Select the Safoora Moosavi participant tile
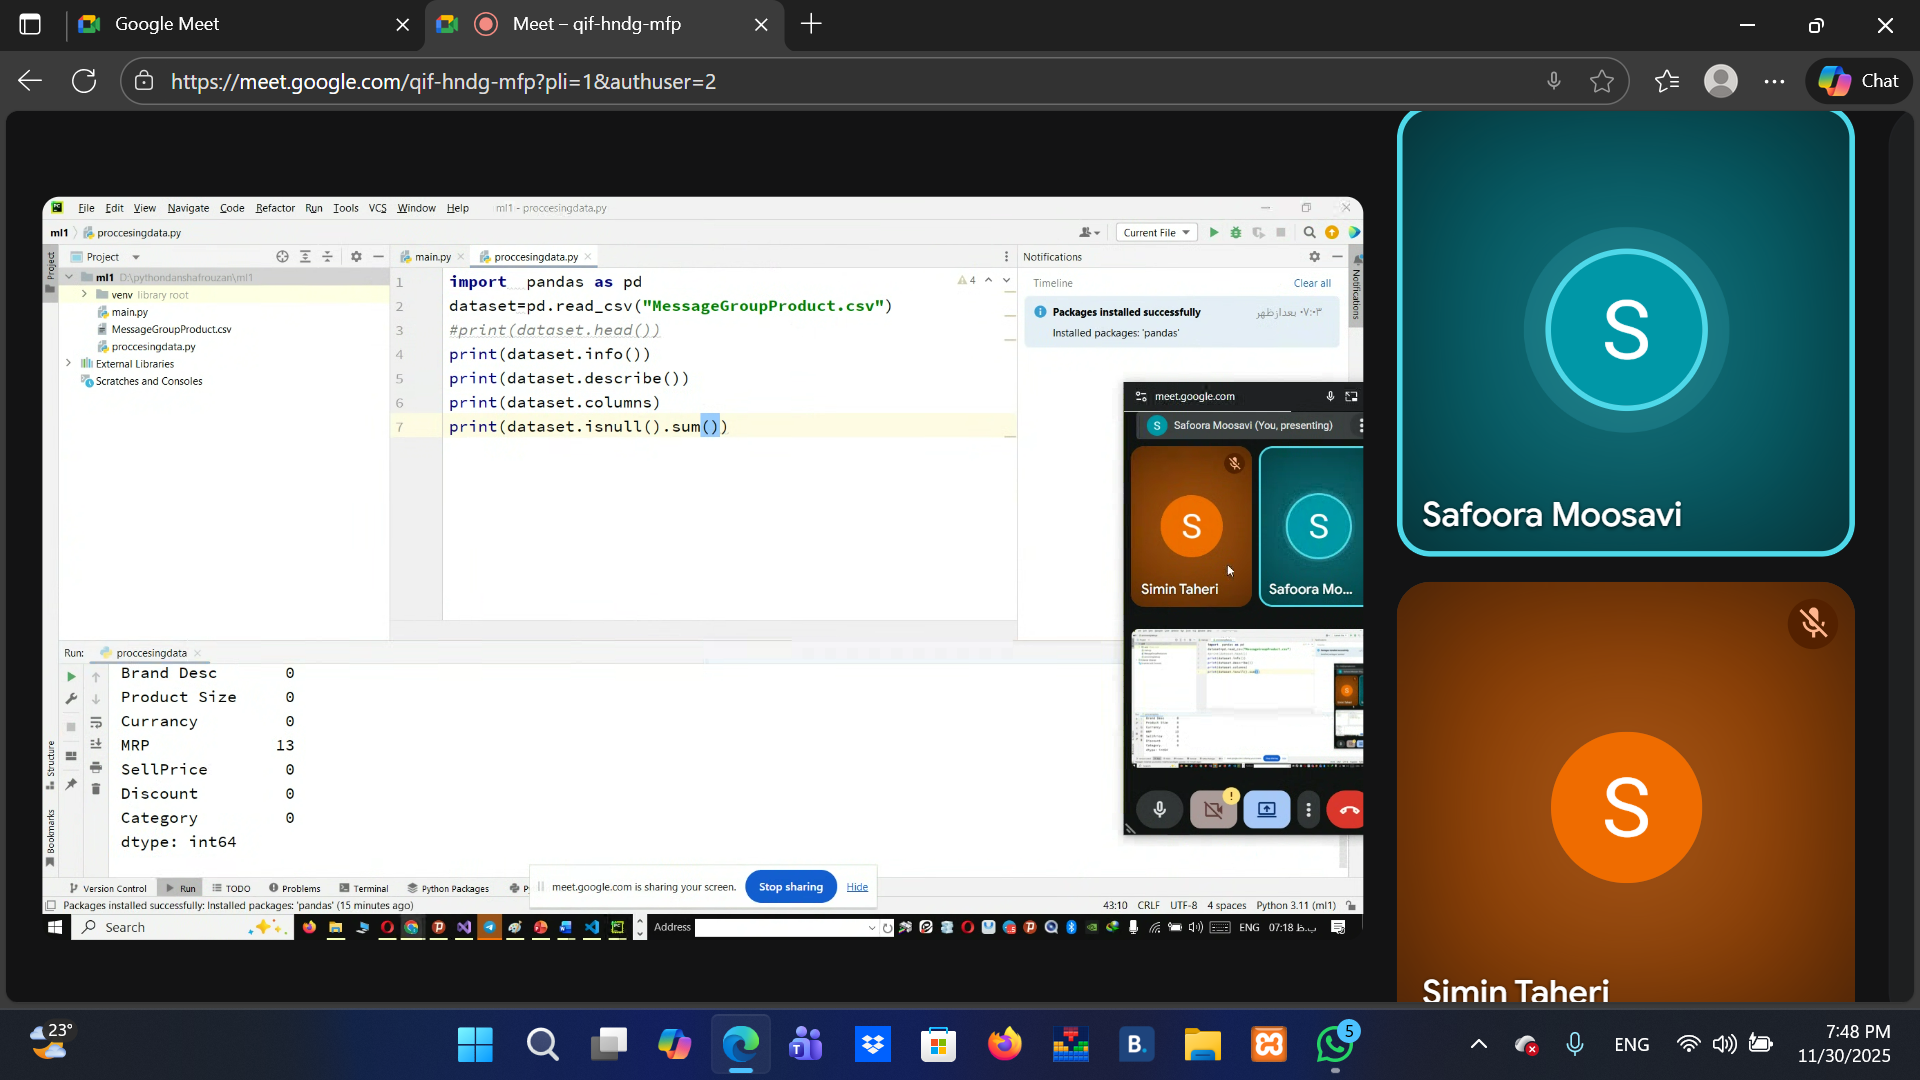 (1625, 332)
